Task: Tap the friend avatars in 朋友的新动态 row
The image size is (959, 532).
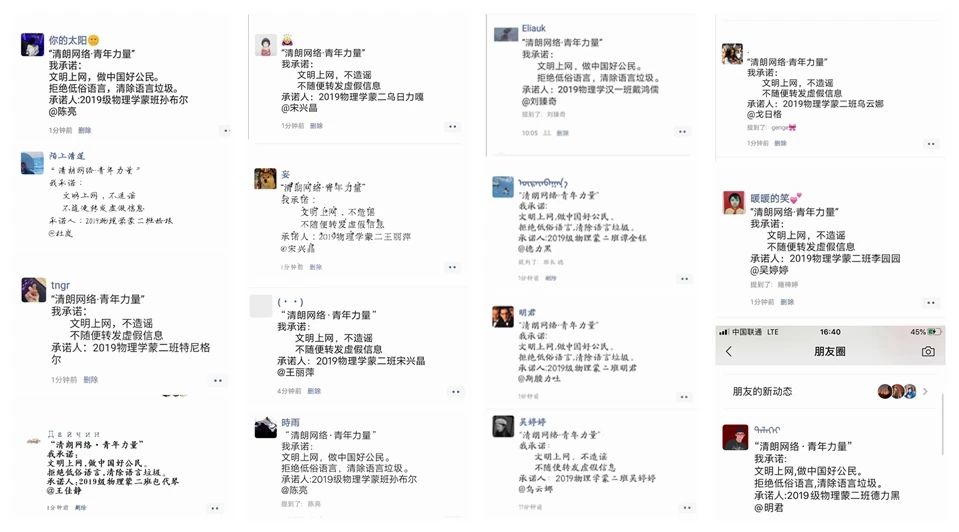Action: pyautogui.click(x=897, y=391)
